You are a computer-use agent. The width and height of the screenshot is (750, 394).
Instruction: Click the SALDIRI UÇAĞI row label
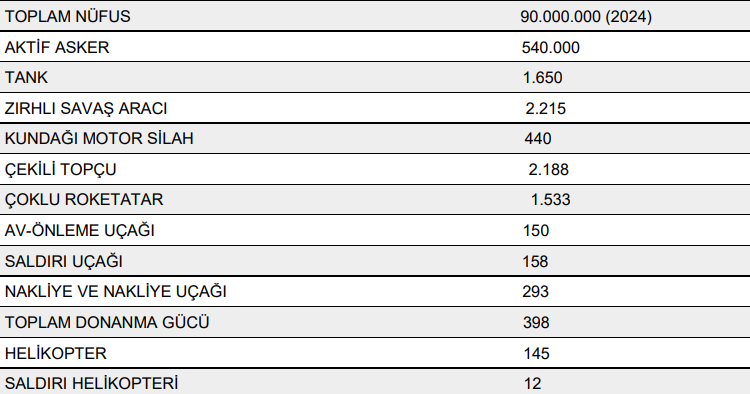(64, 262)
